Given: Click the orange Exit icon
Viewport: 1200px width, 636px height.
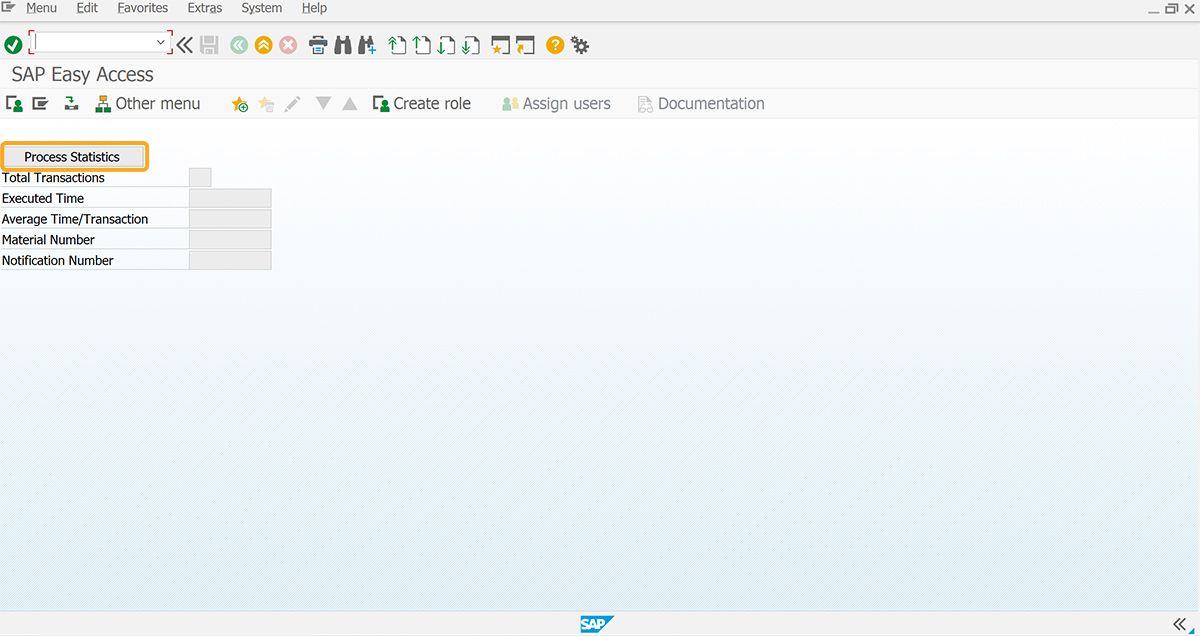Looking at the screenshot, I should click(x=263, y=45).
